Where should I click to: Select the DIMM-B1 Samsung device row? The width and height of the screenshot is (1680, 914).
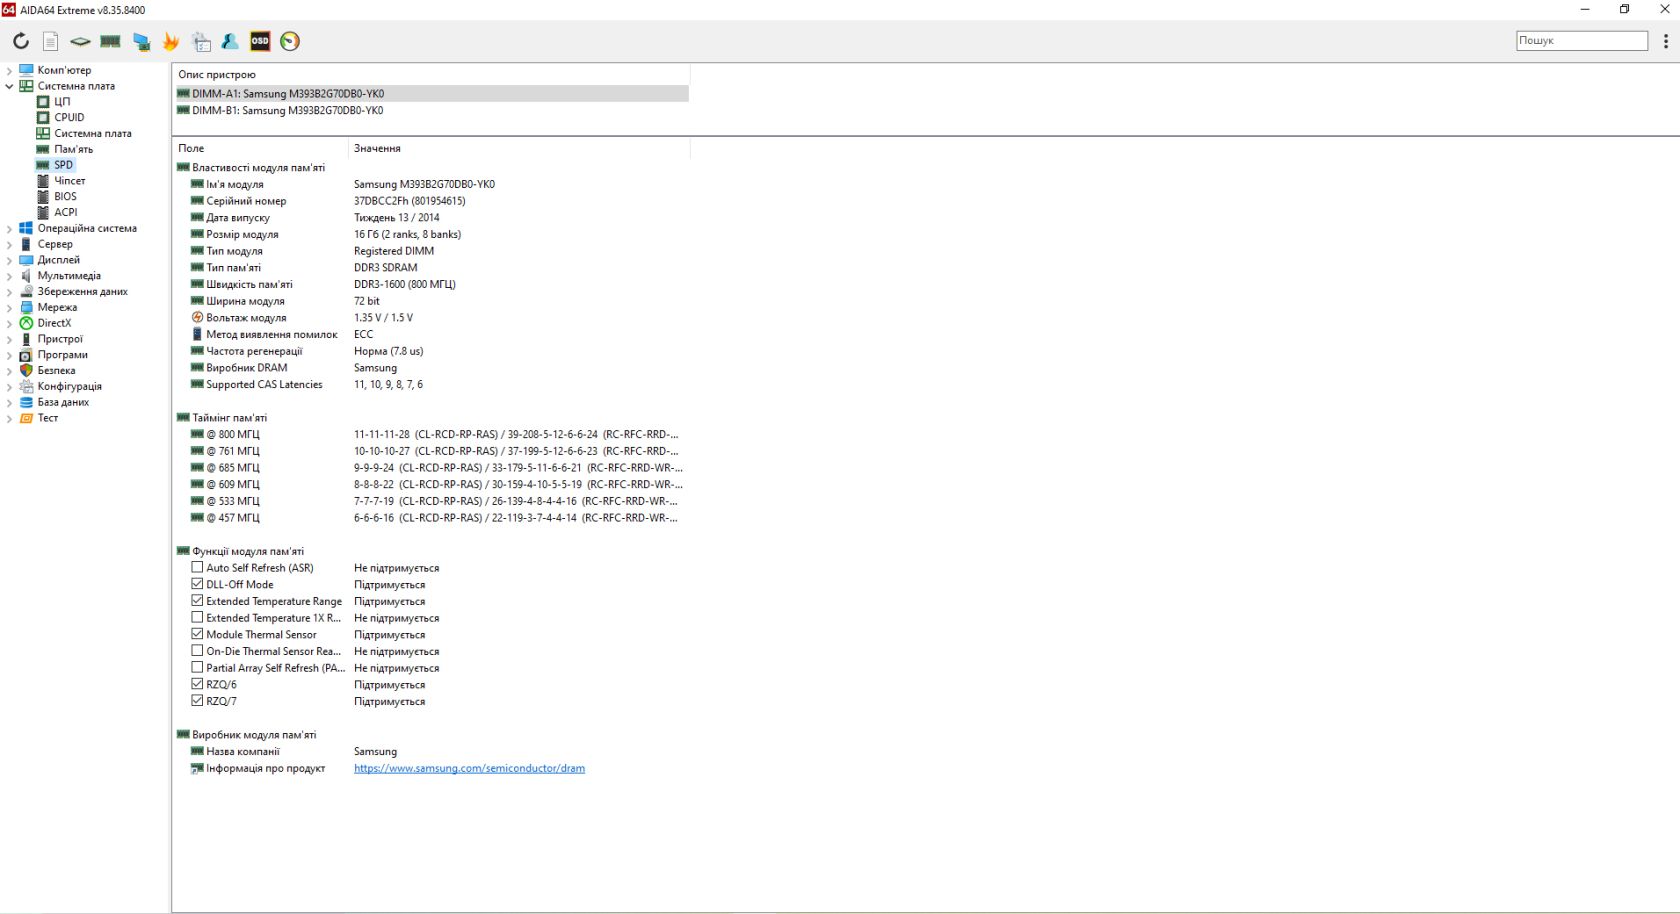[431, 111]
